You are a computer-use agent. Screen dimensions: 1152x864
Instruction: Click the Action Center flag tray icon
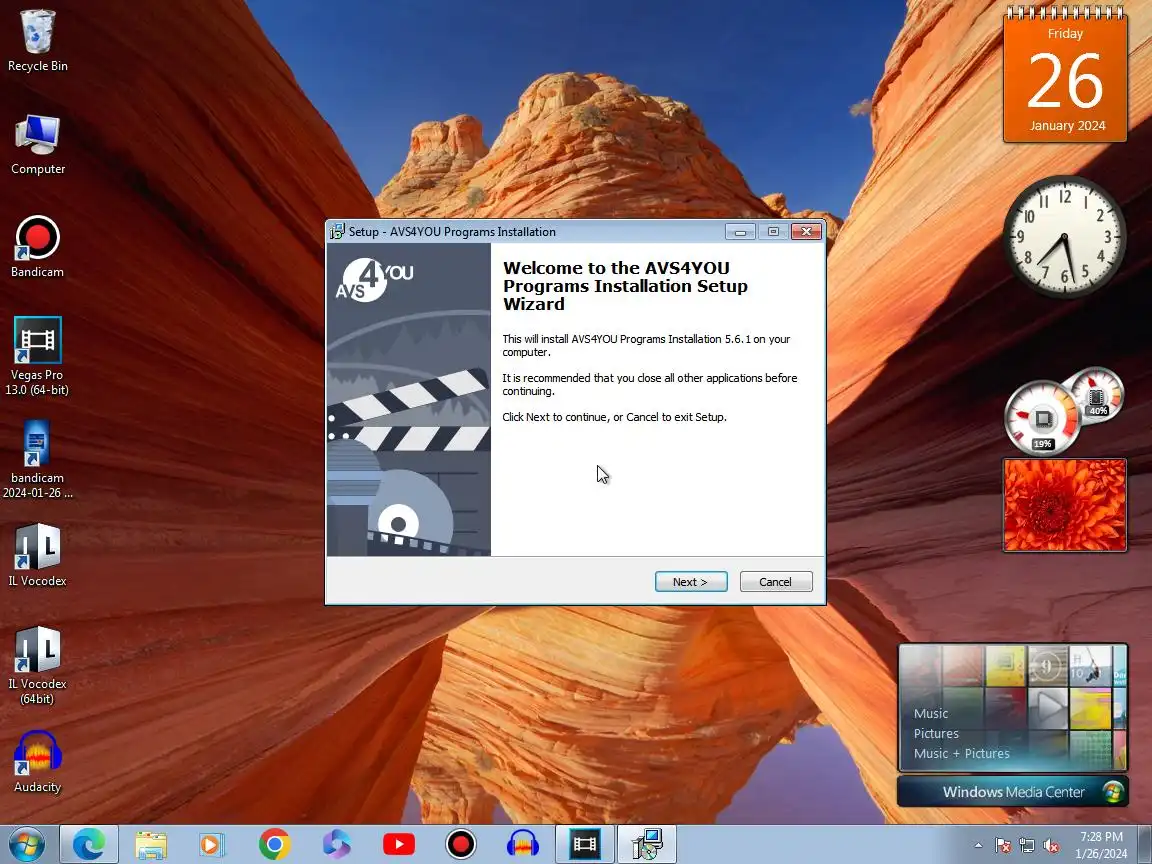tap(1003, 846)
